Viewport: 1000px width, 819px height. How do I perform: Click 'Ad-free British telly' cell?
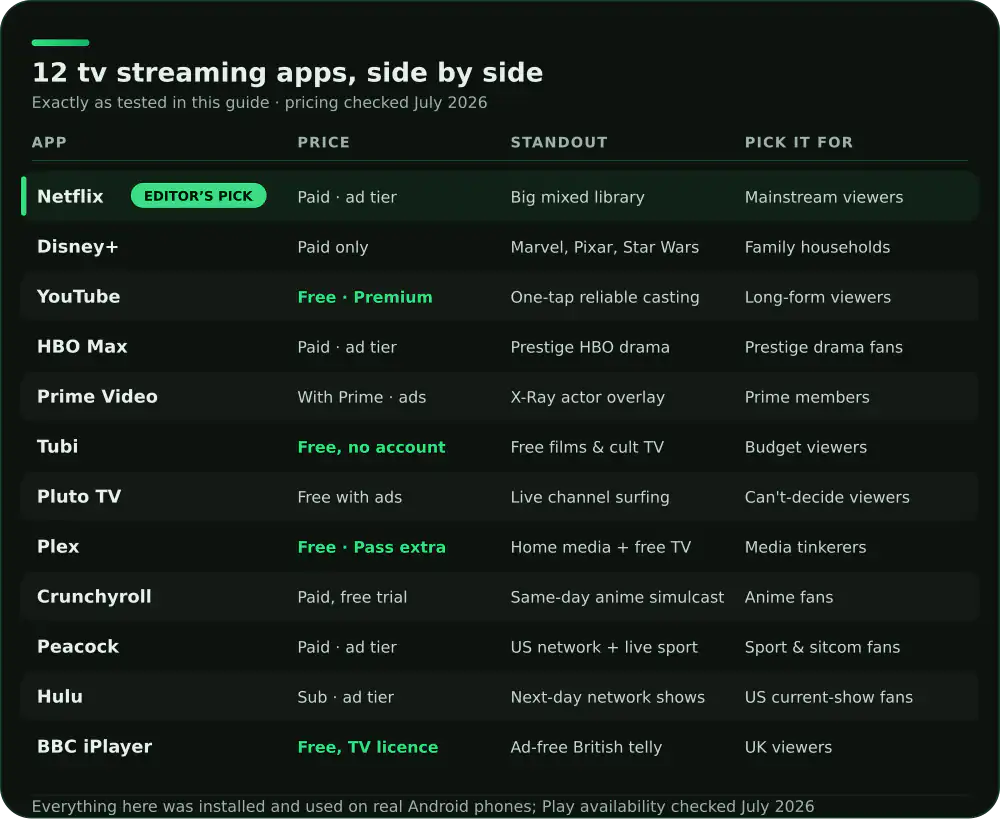click(x=586, y=747)
